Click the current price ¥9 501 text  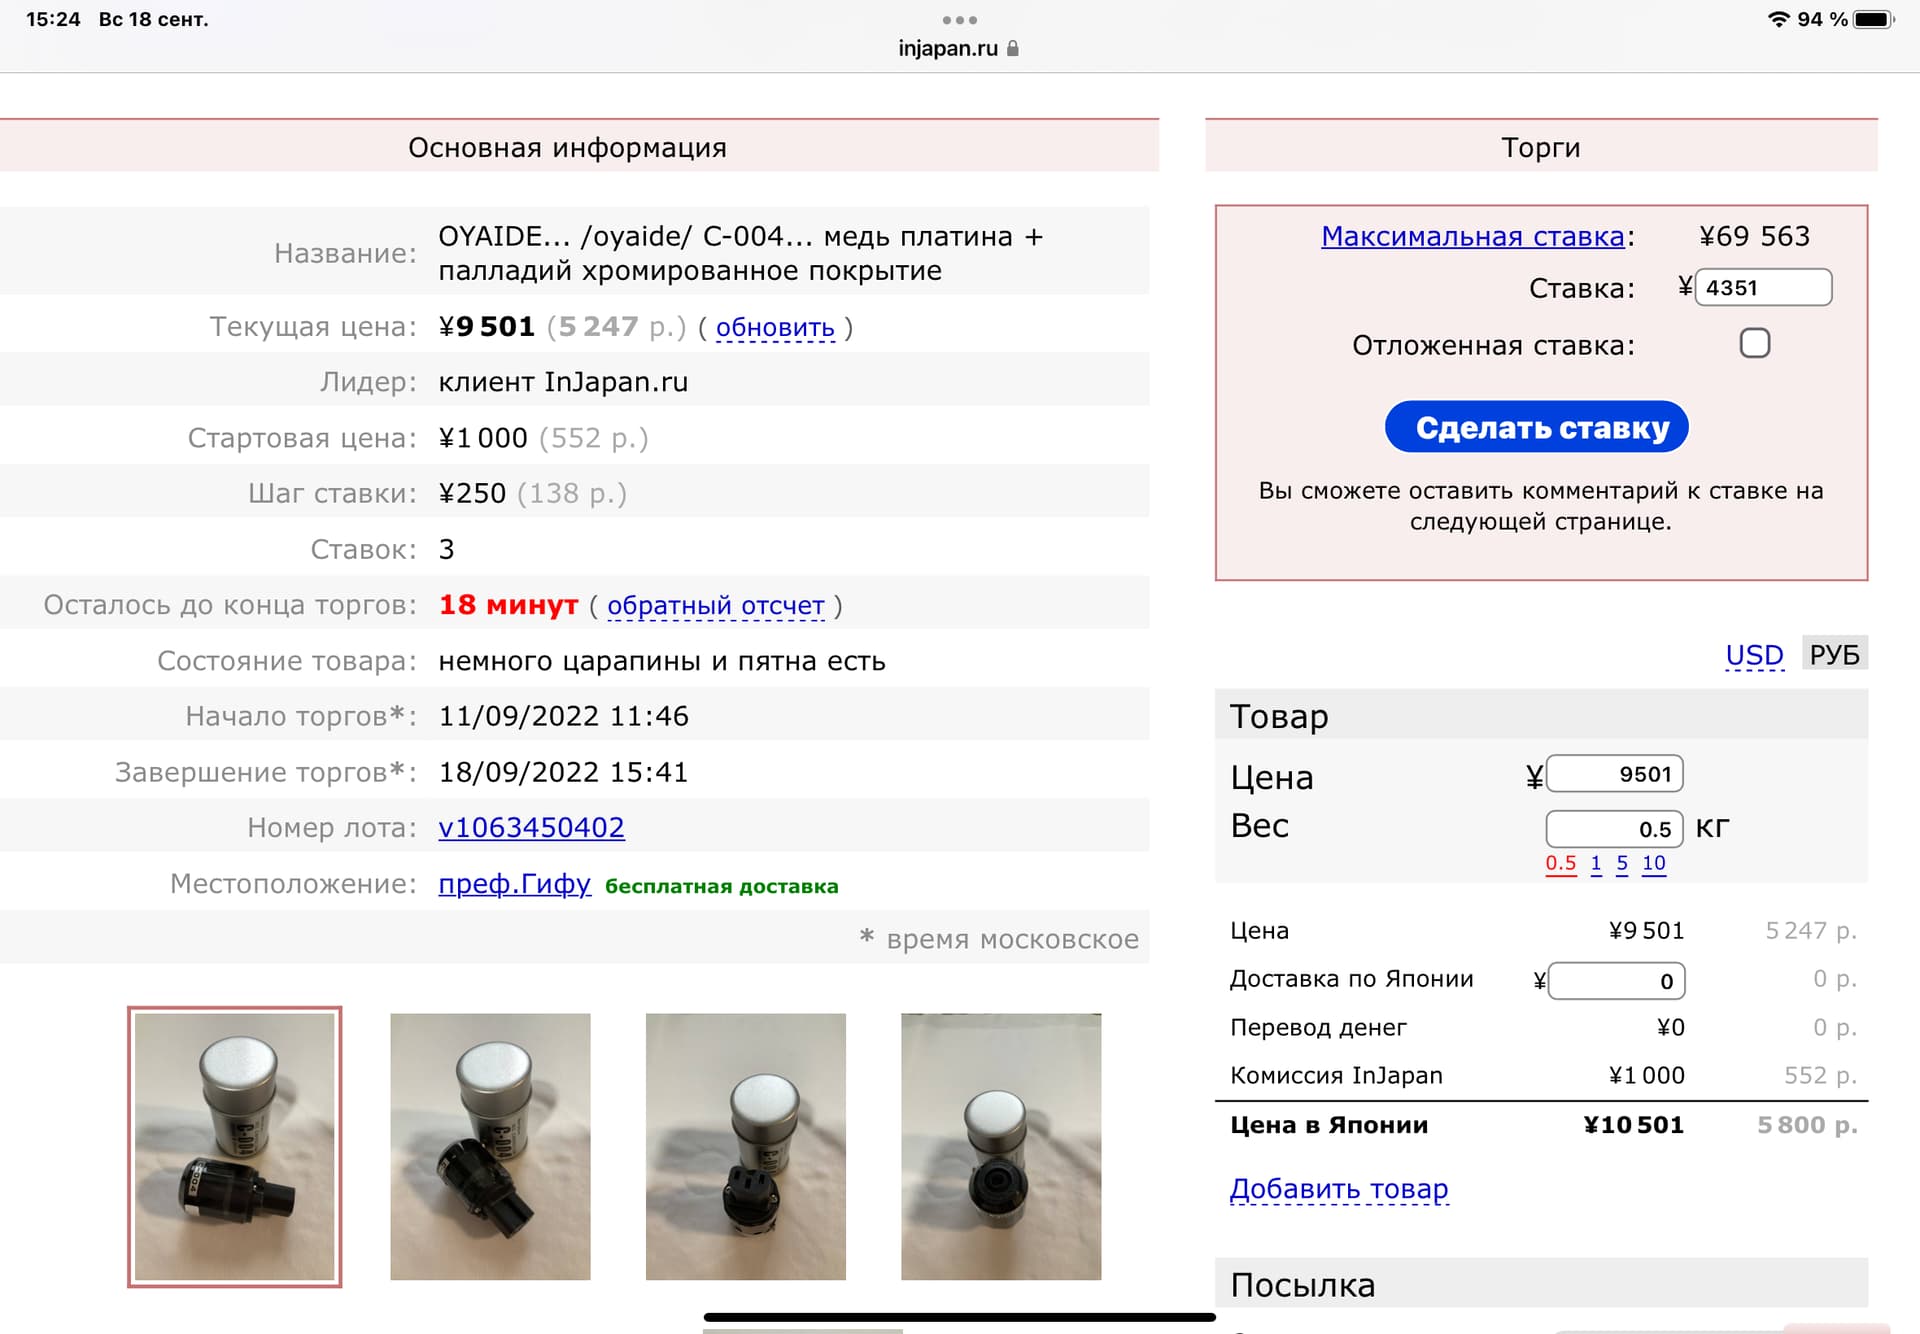click(487, 326)
